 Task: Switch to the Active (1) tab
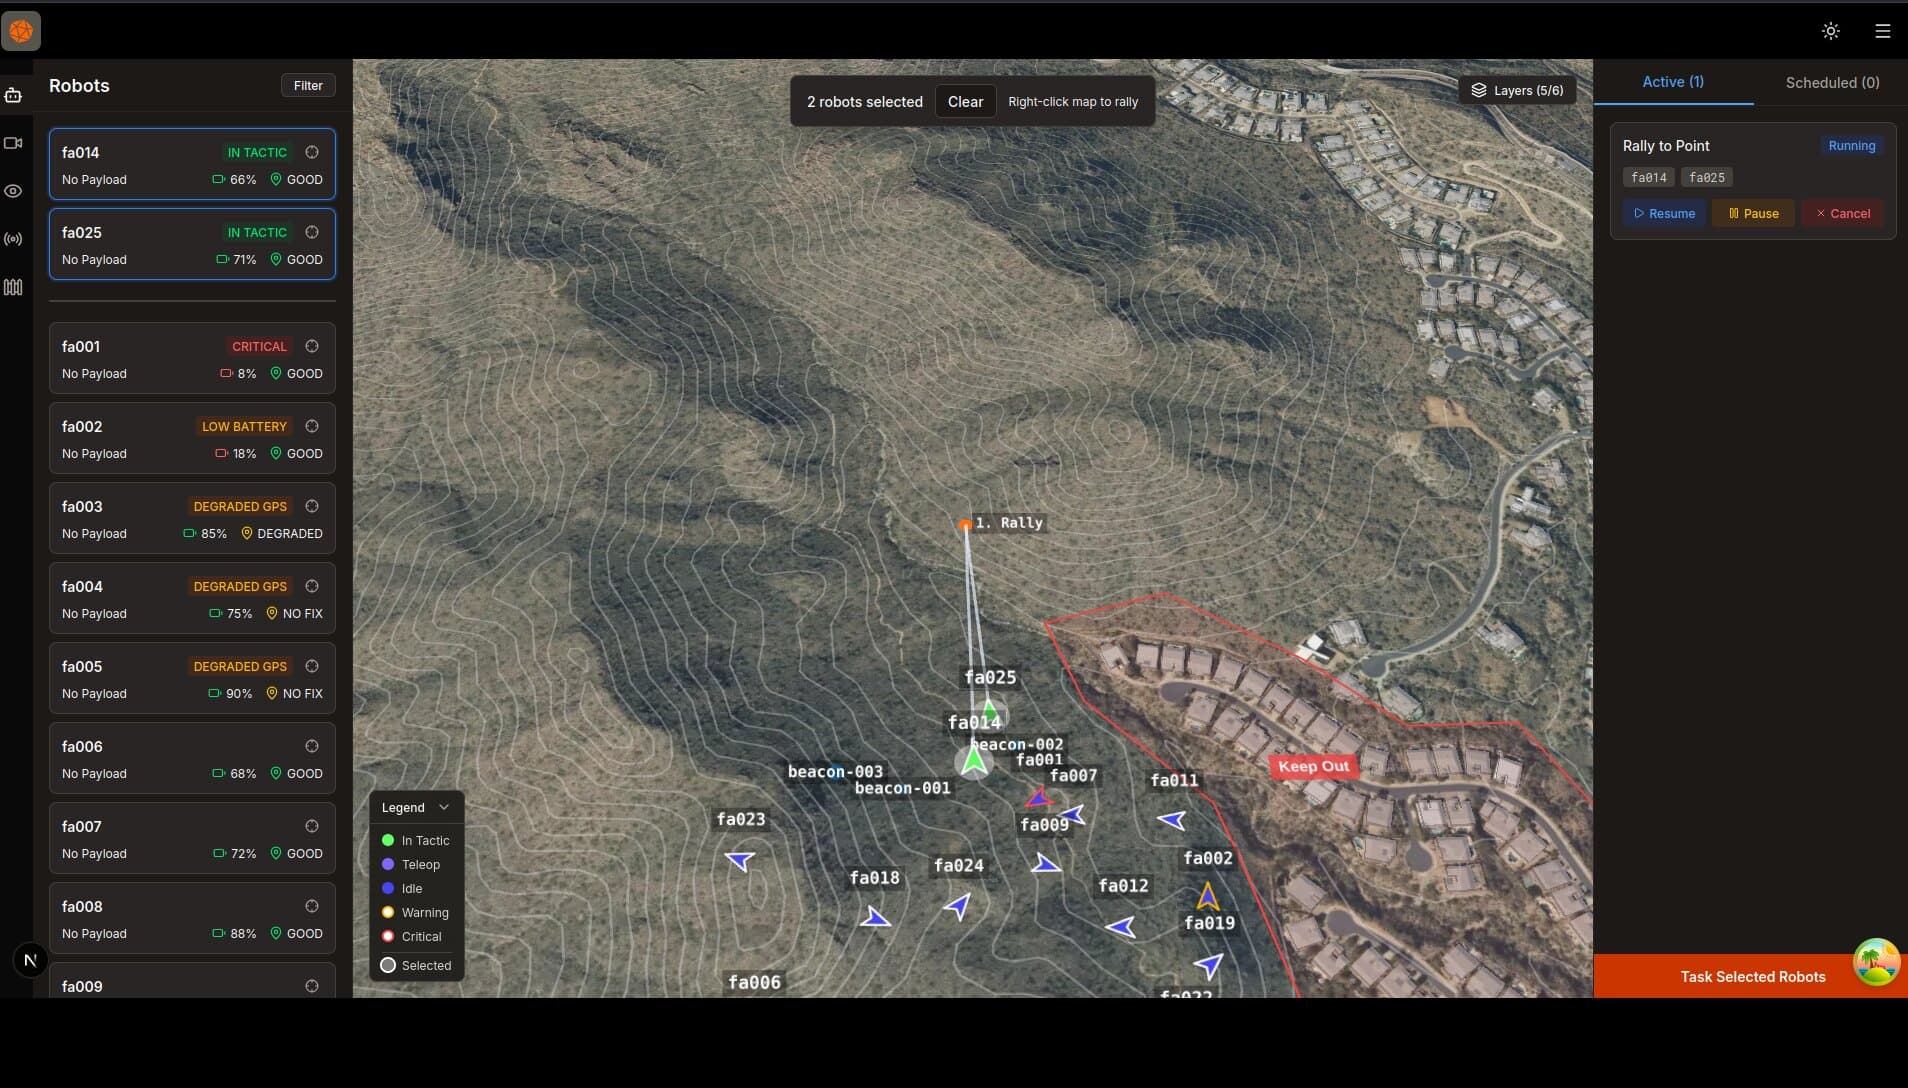[1671, 82]
